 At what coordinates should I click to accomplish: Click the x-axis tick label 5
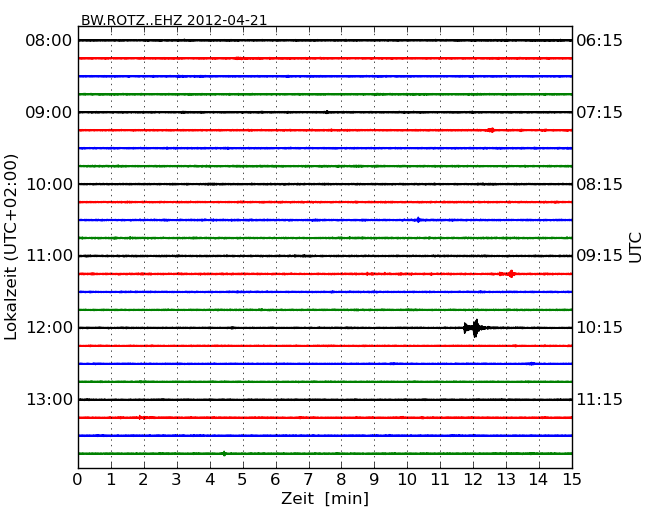point(243,479)
